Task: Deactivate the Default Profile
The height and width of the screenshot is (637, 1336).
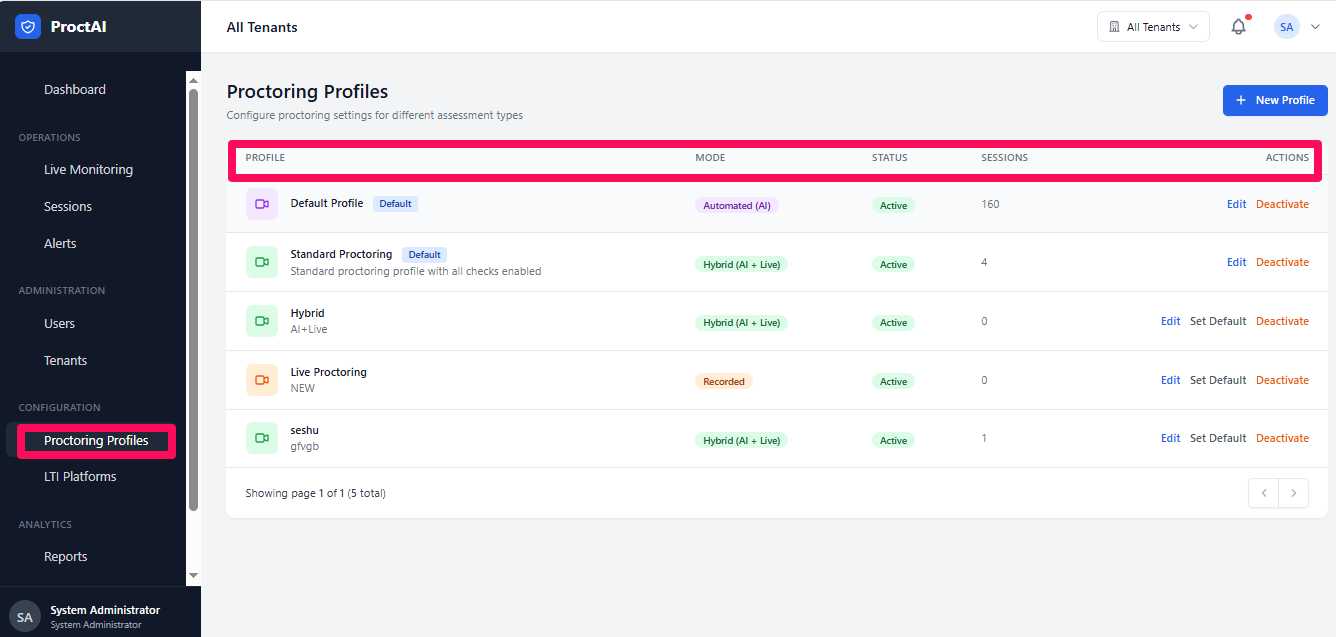Action: (1282, 204)
